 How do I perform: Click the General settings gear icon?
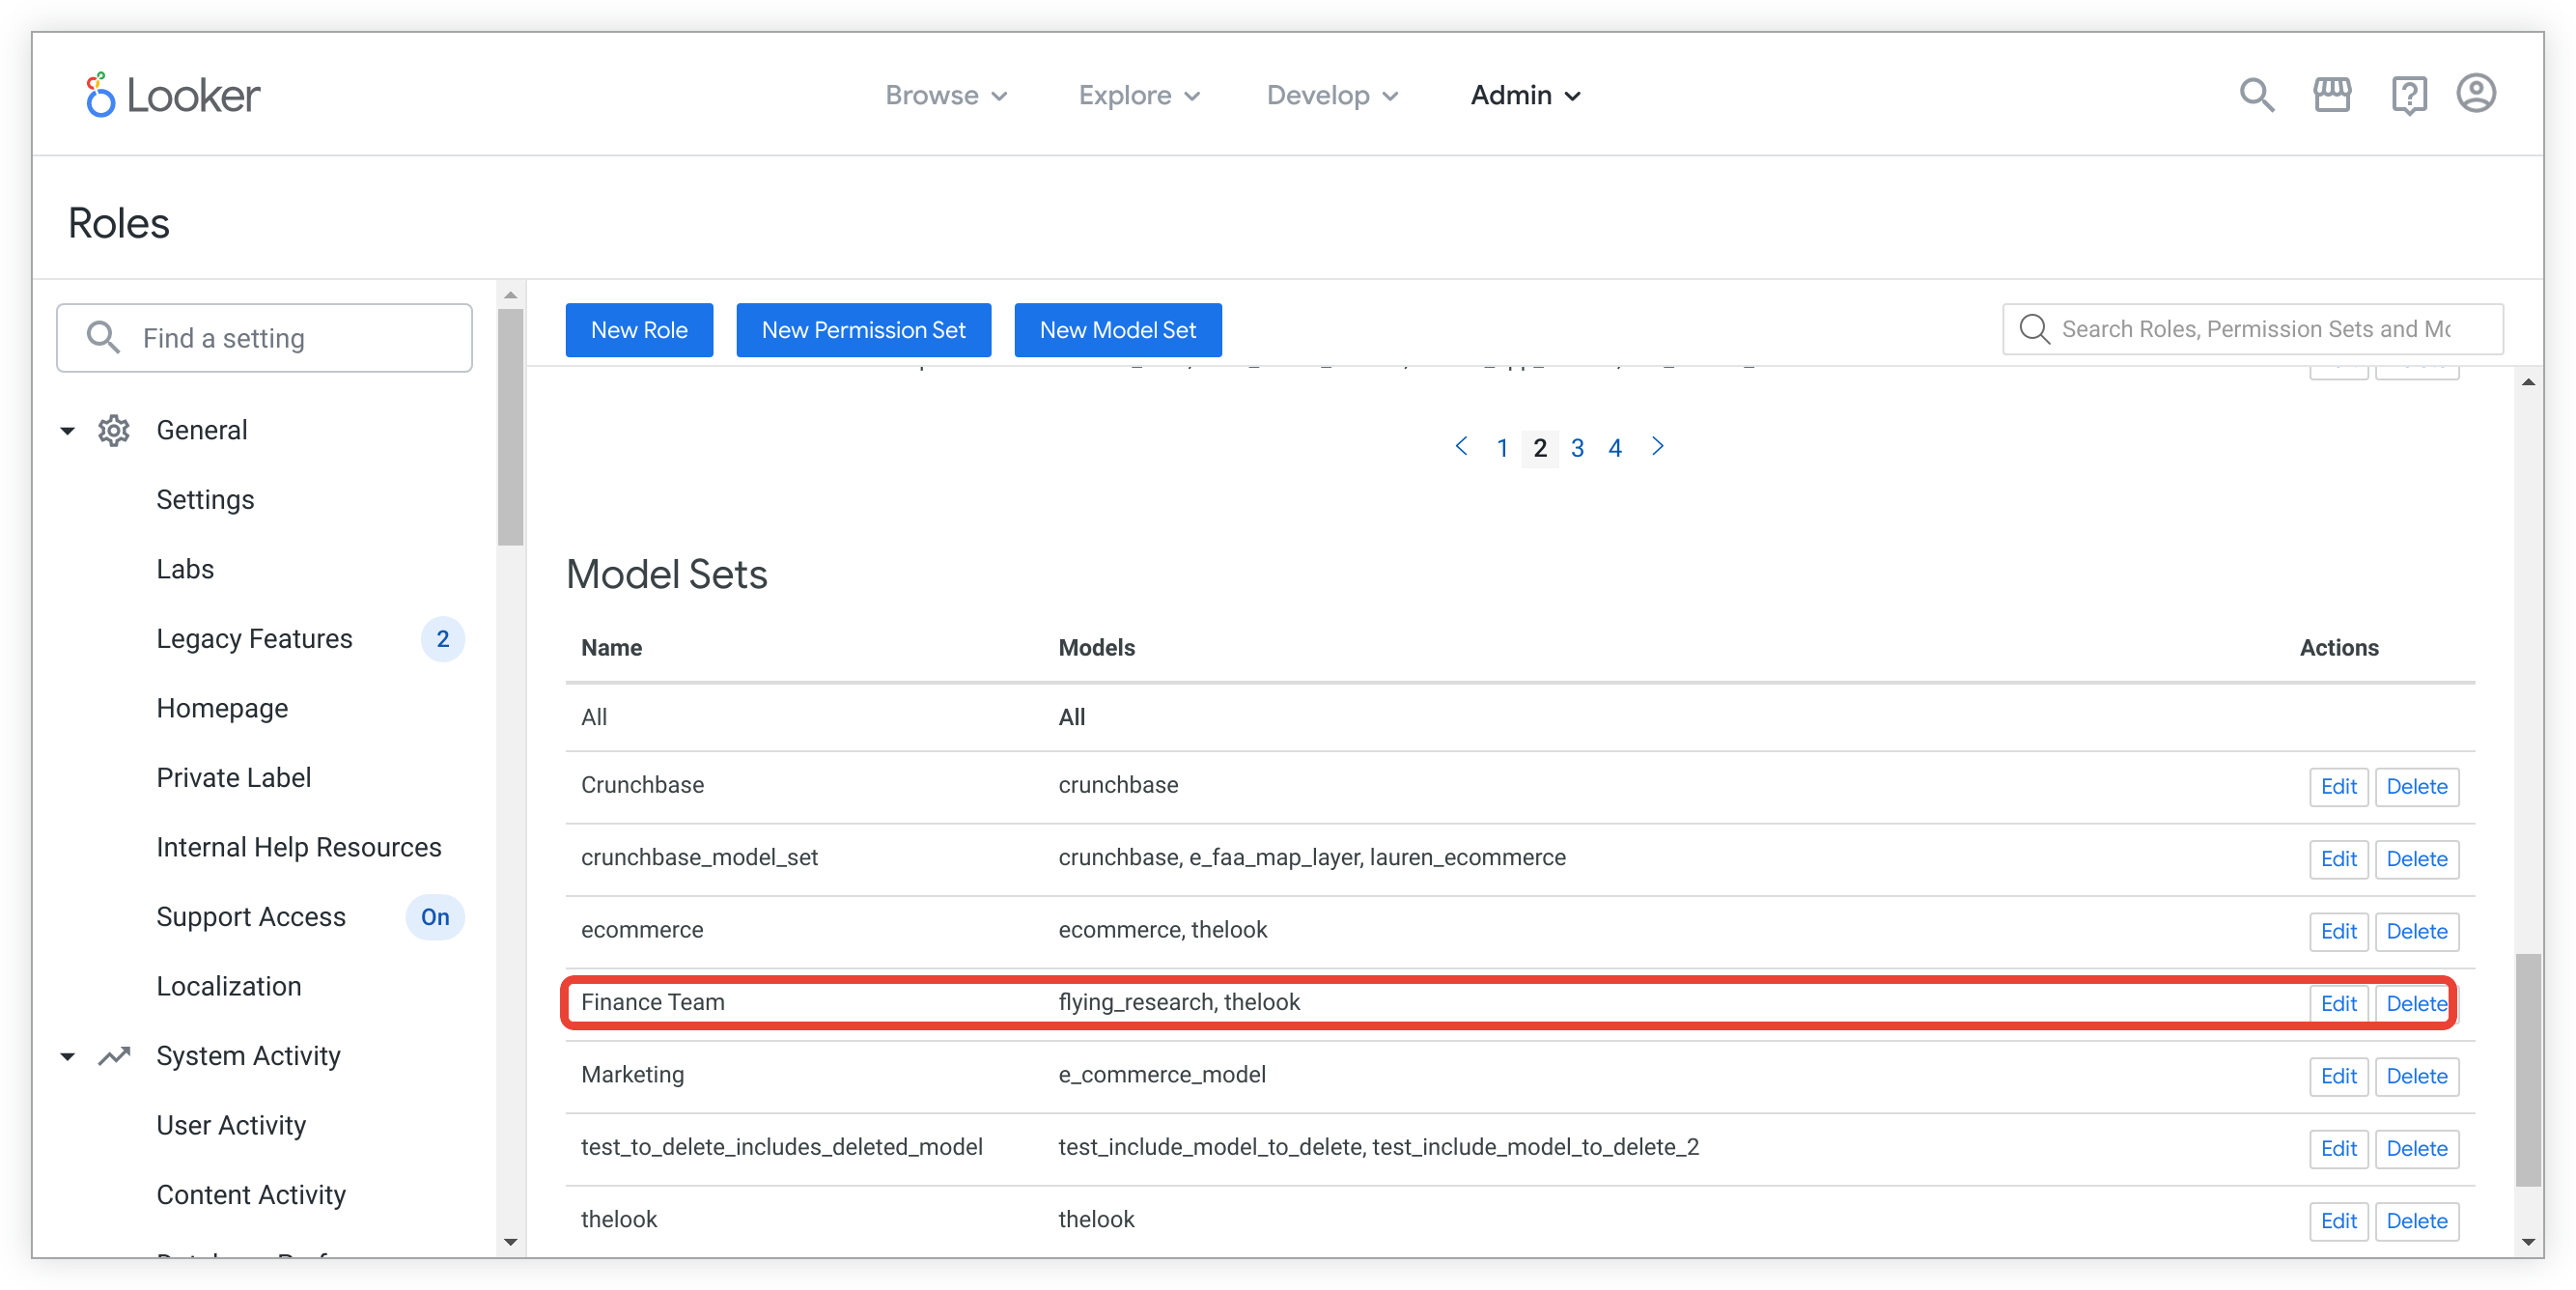[x=114, y=430]
